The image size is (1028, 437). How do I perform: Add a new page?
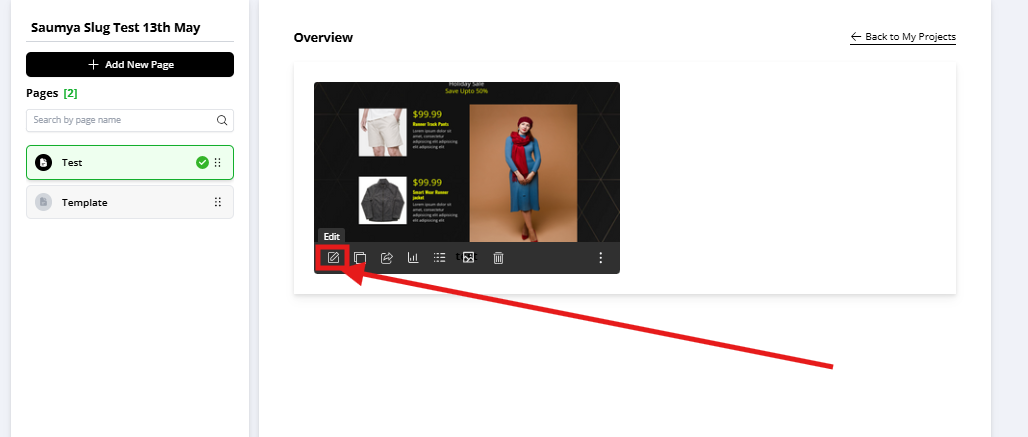(130, 64)
